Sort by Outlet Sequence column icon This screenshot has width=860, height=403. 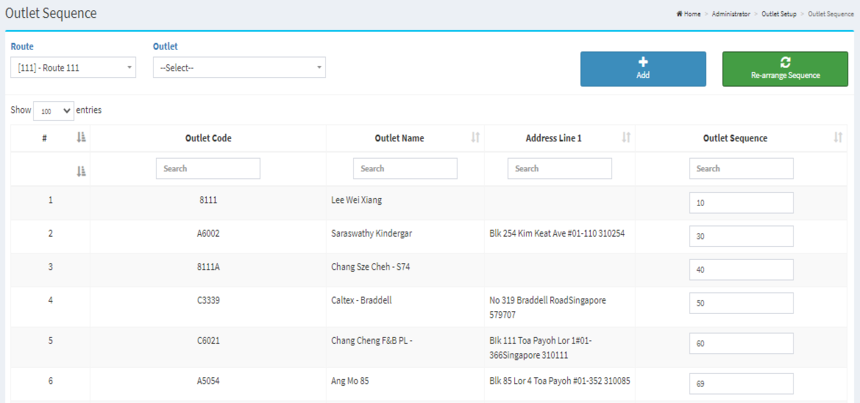pyautogui.click(x=837, y=138)
